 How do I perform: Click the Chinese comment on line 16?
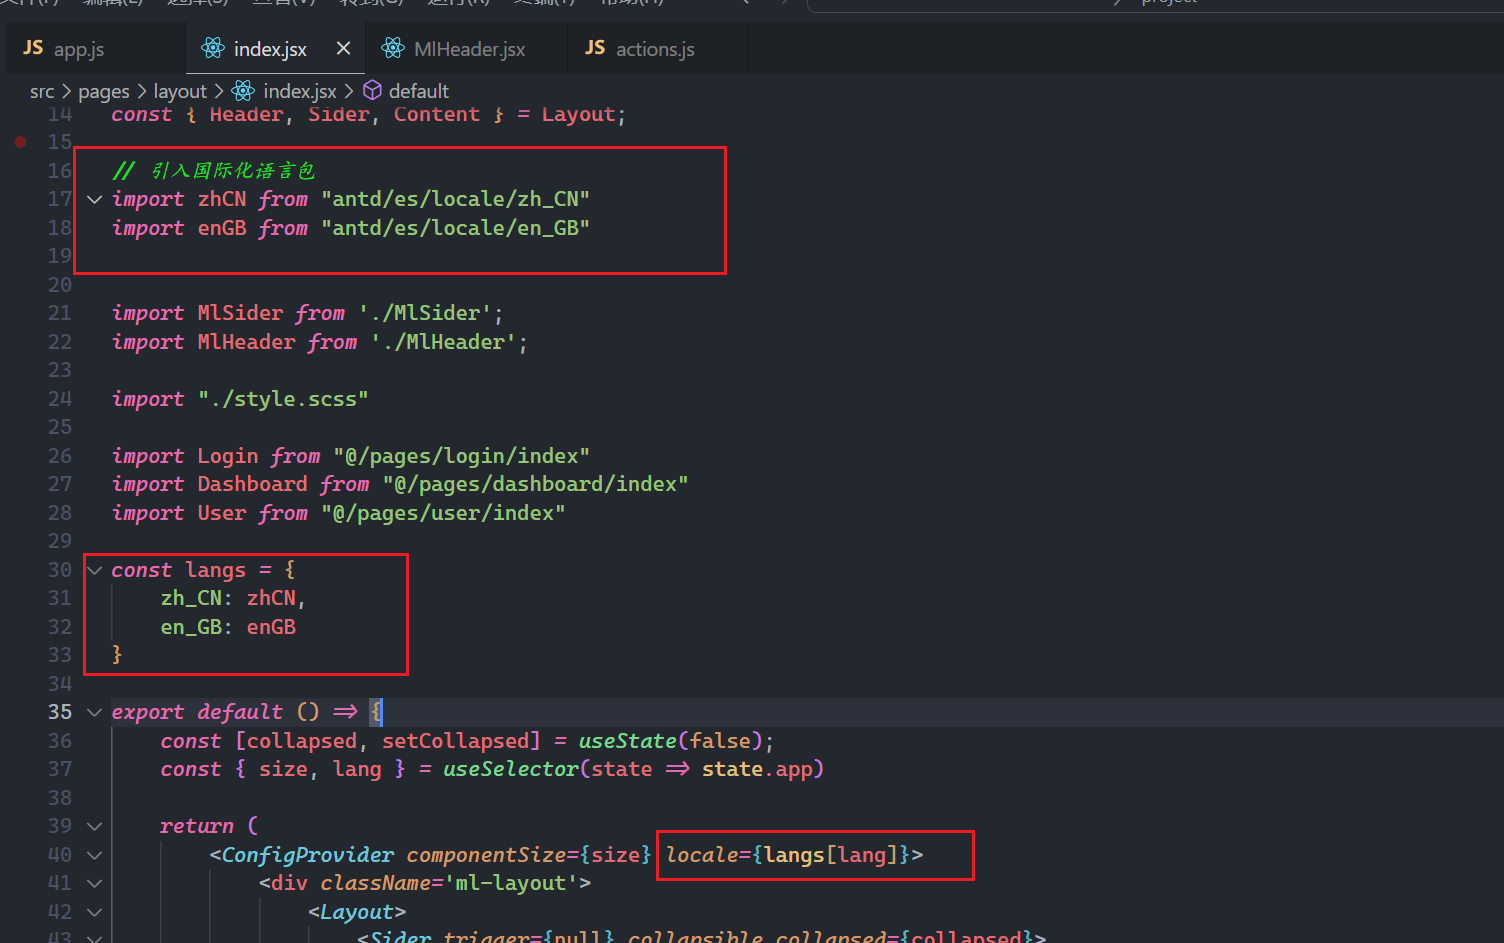click(x=213, y=171)
